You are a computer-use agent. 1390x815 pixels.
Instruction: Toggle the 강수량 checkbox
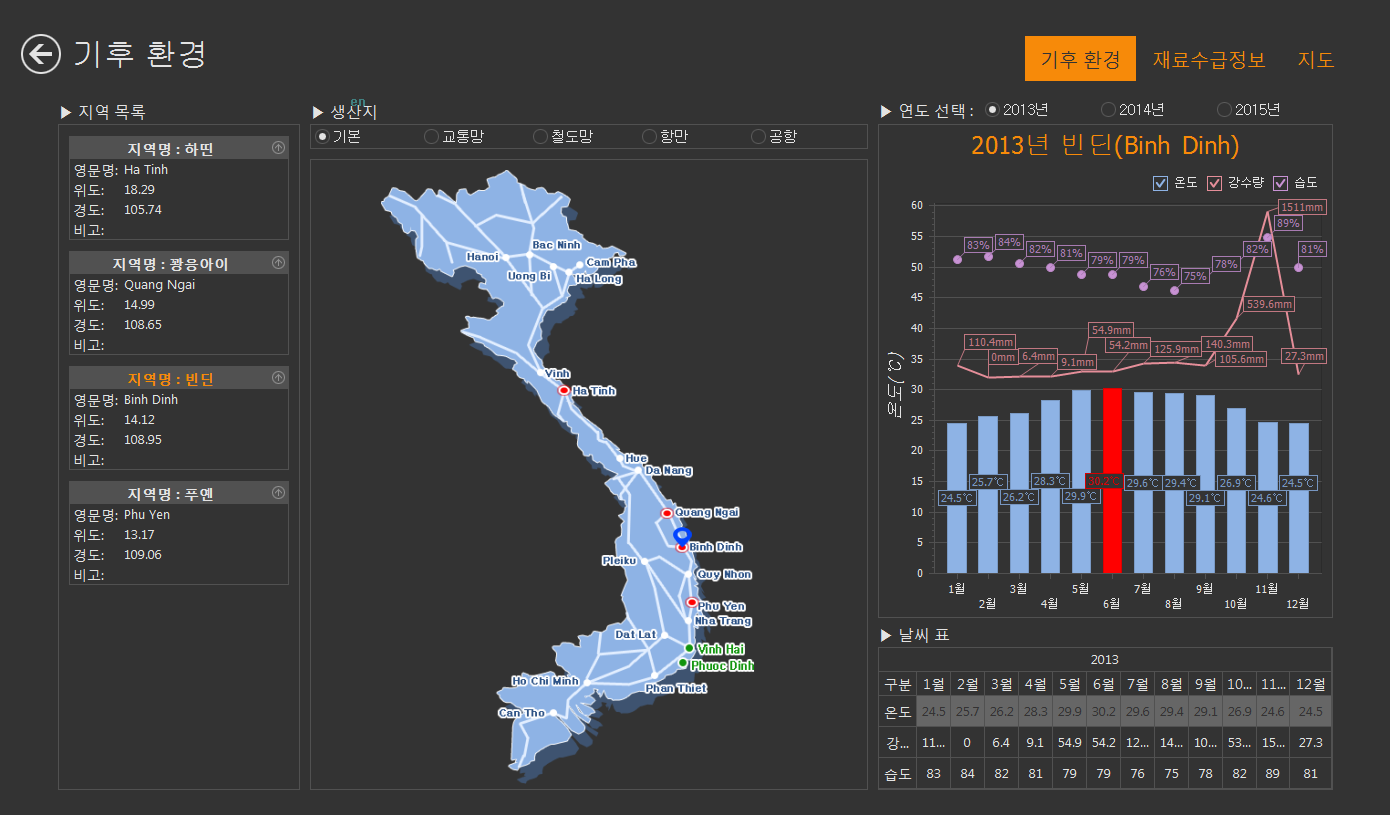[1215, 183]
